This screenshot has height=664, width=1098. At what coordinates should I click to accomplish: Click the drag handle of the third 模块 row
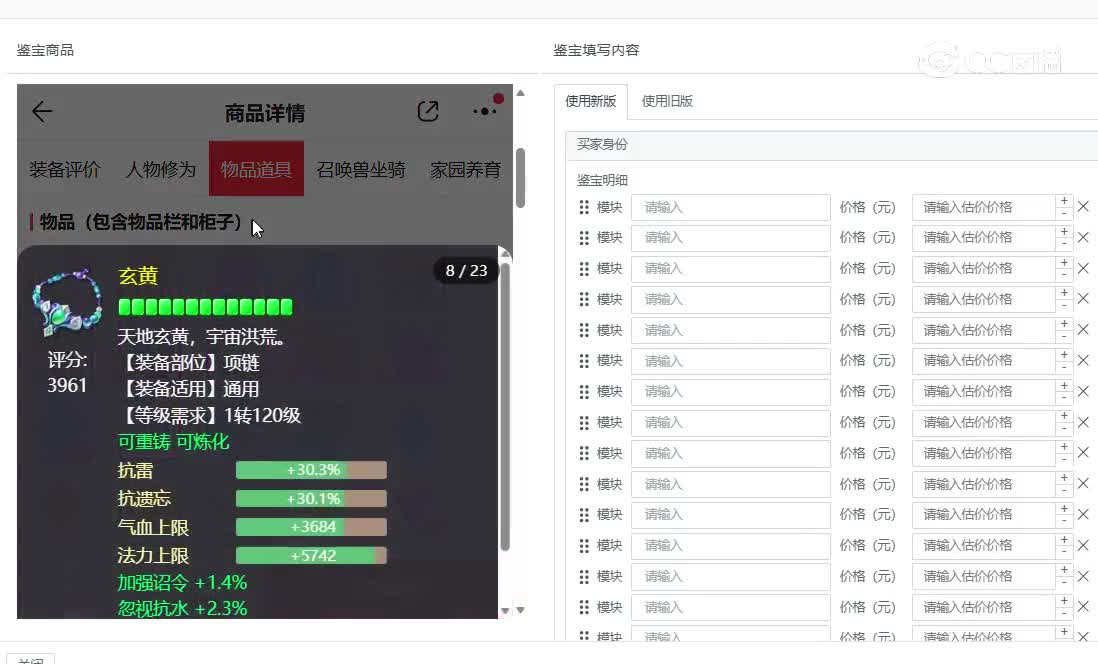[x=584, y=269]
